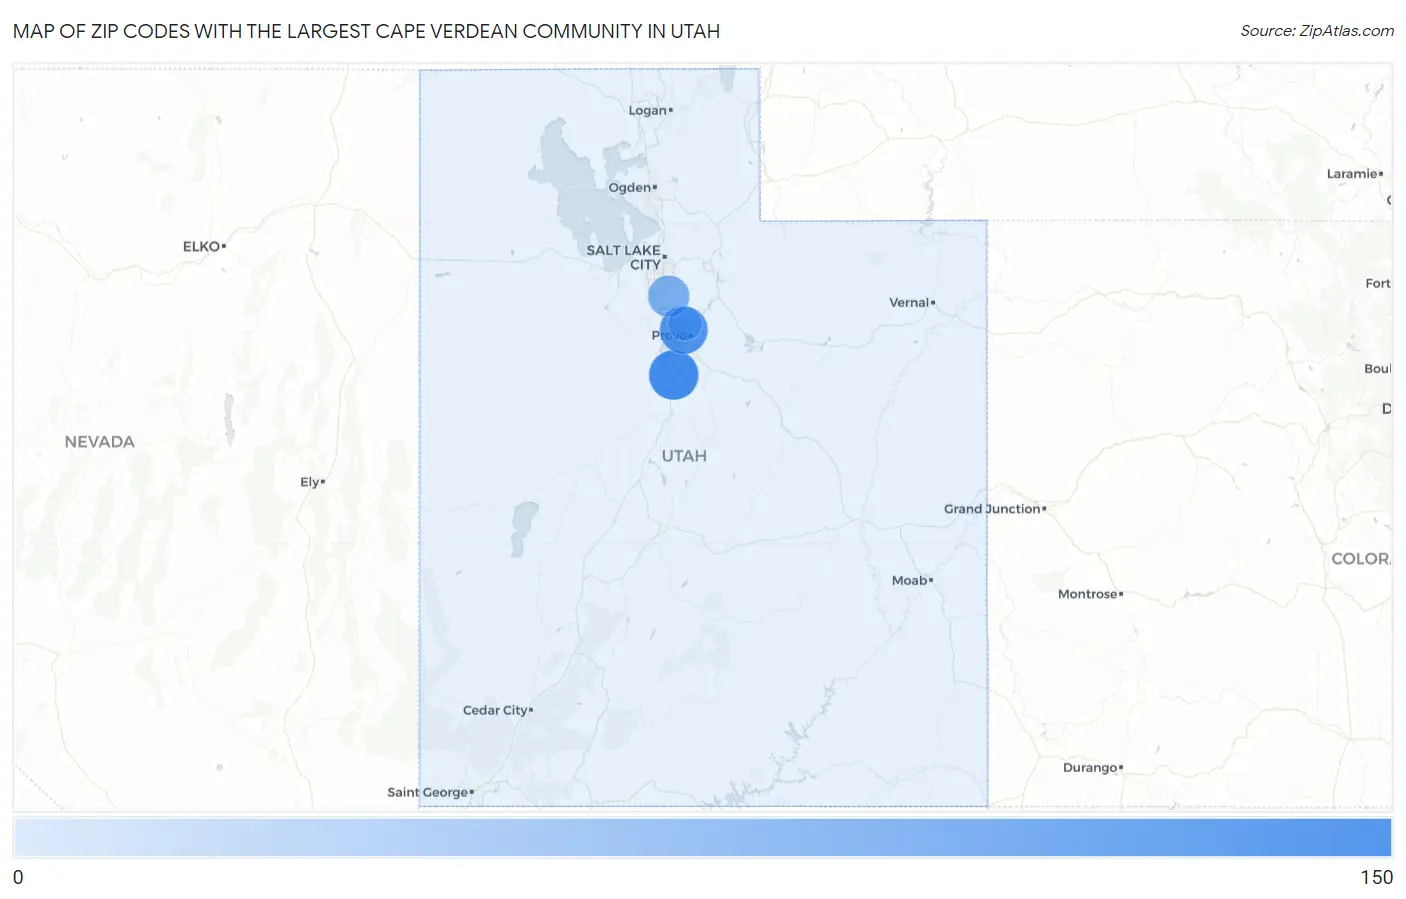The height and width of the screenshot is (899, 1406).
Task: Click the legend minimum value '0'
Action: pyautogui.click(x=18, y=877)
